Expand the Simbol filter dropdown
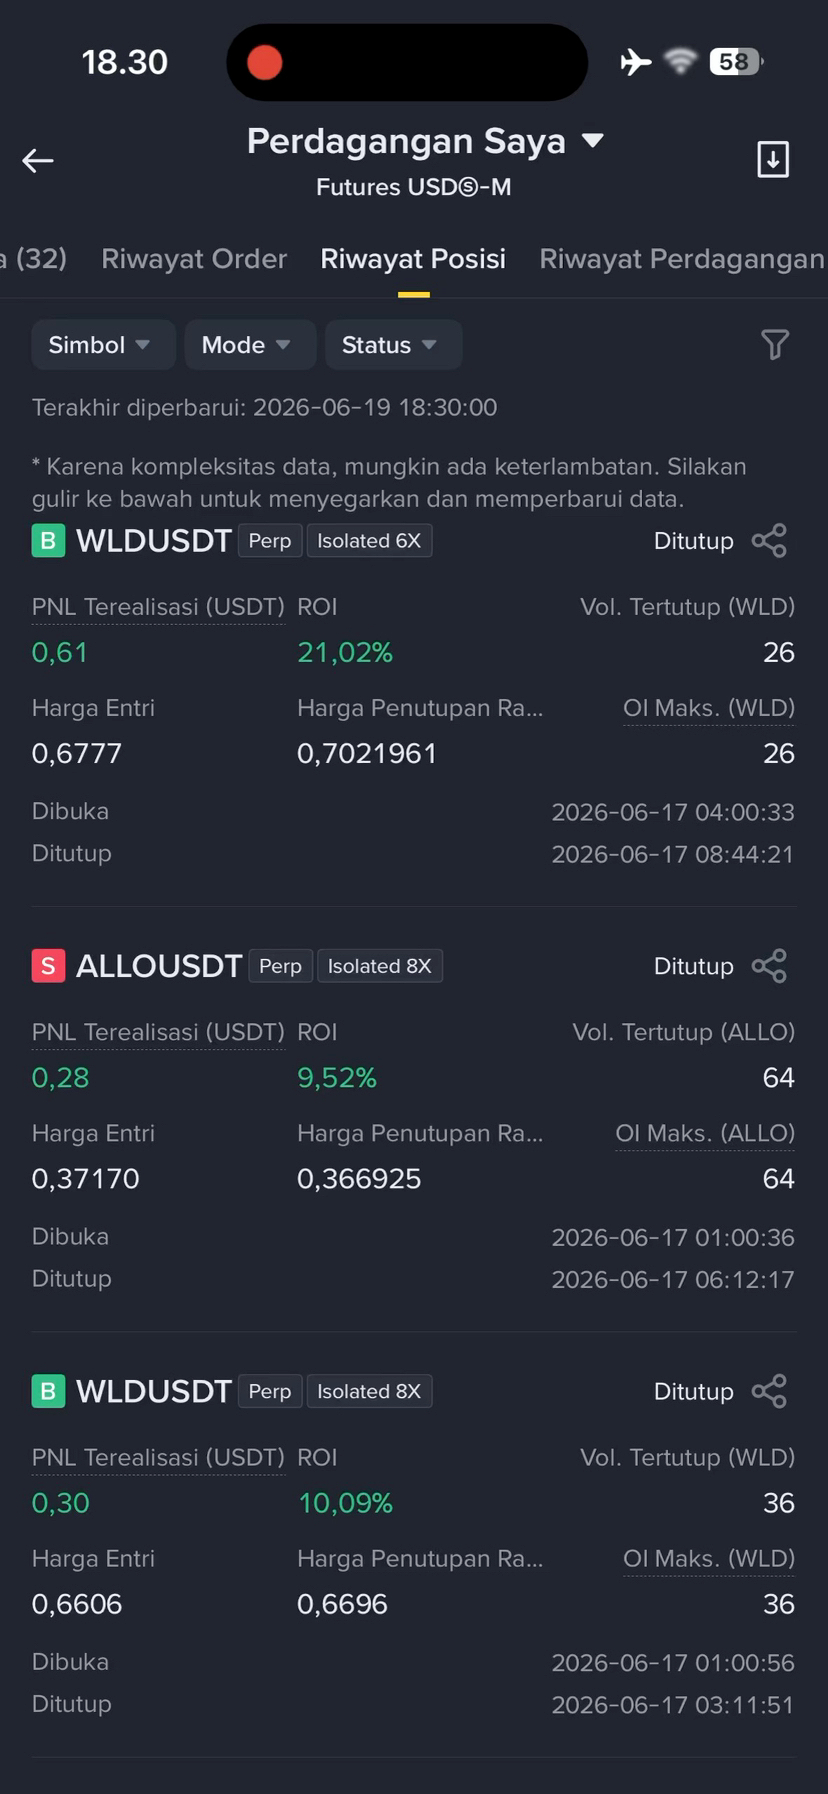This screenshot has width=828, height=1794. coord(103,345)
